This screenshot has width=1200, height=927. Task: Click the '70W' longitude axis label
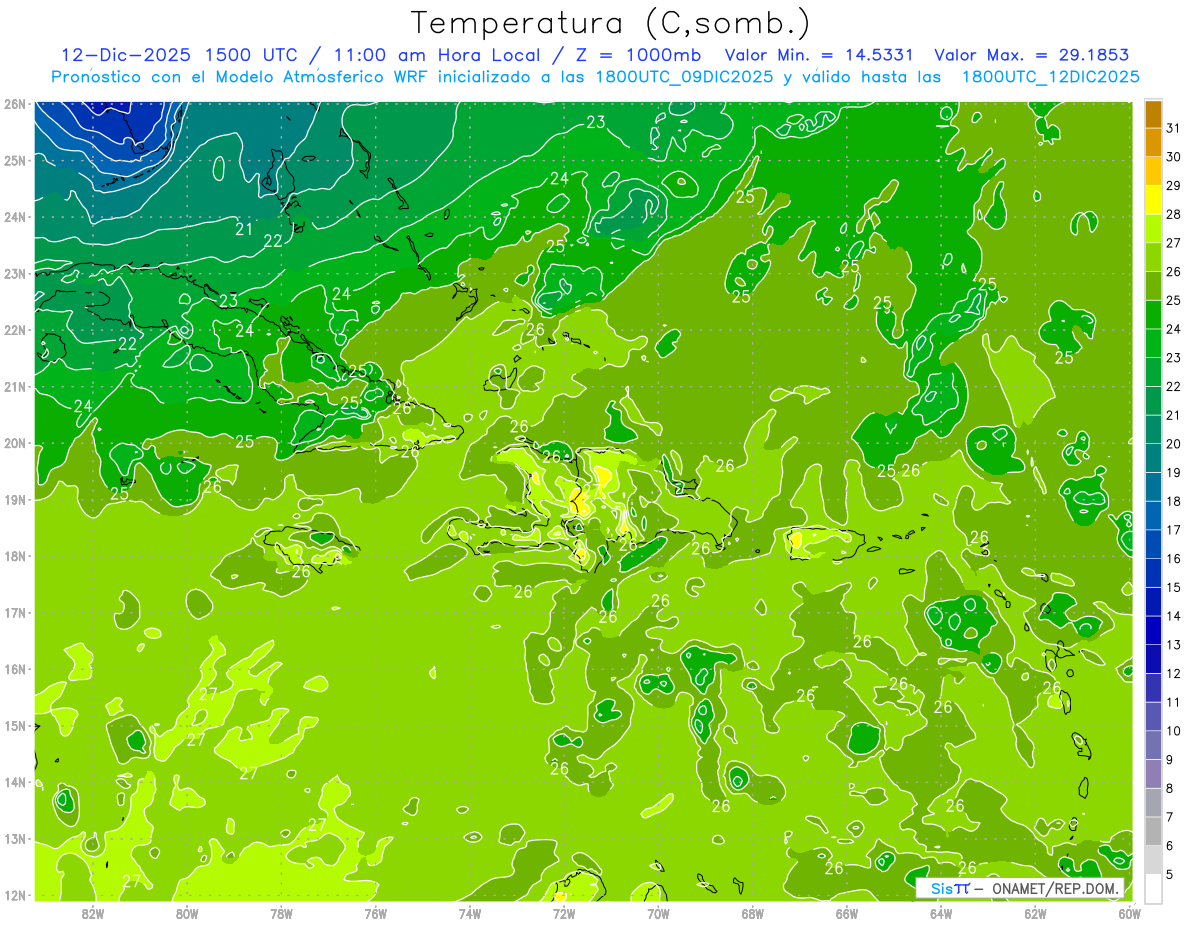[658, 912]
